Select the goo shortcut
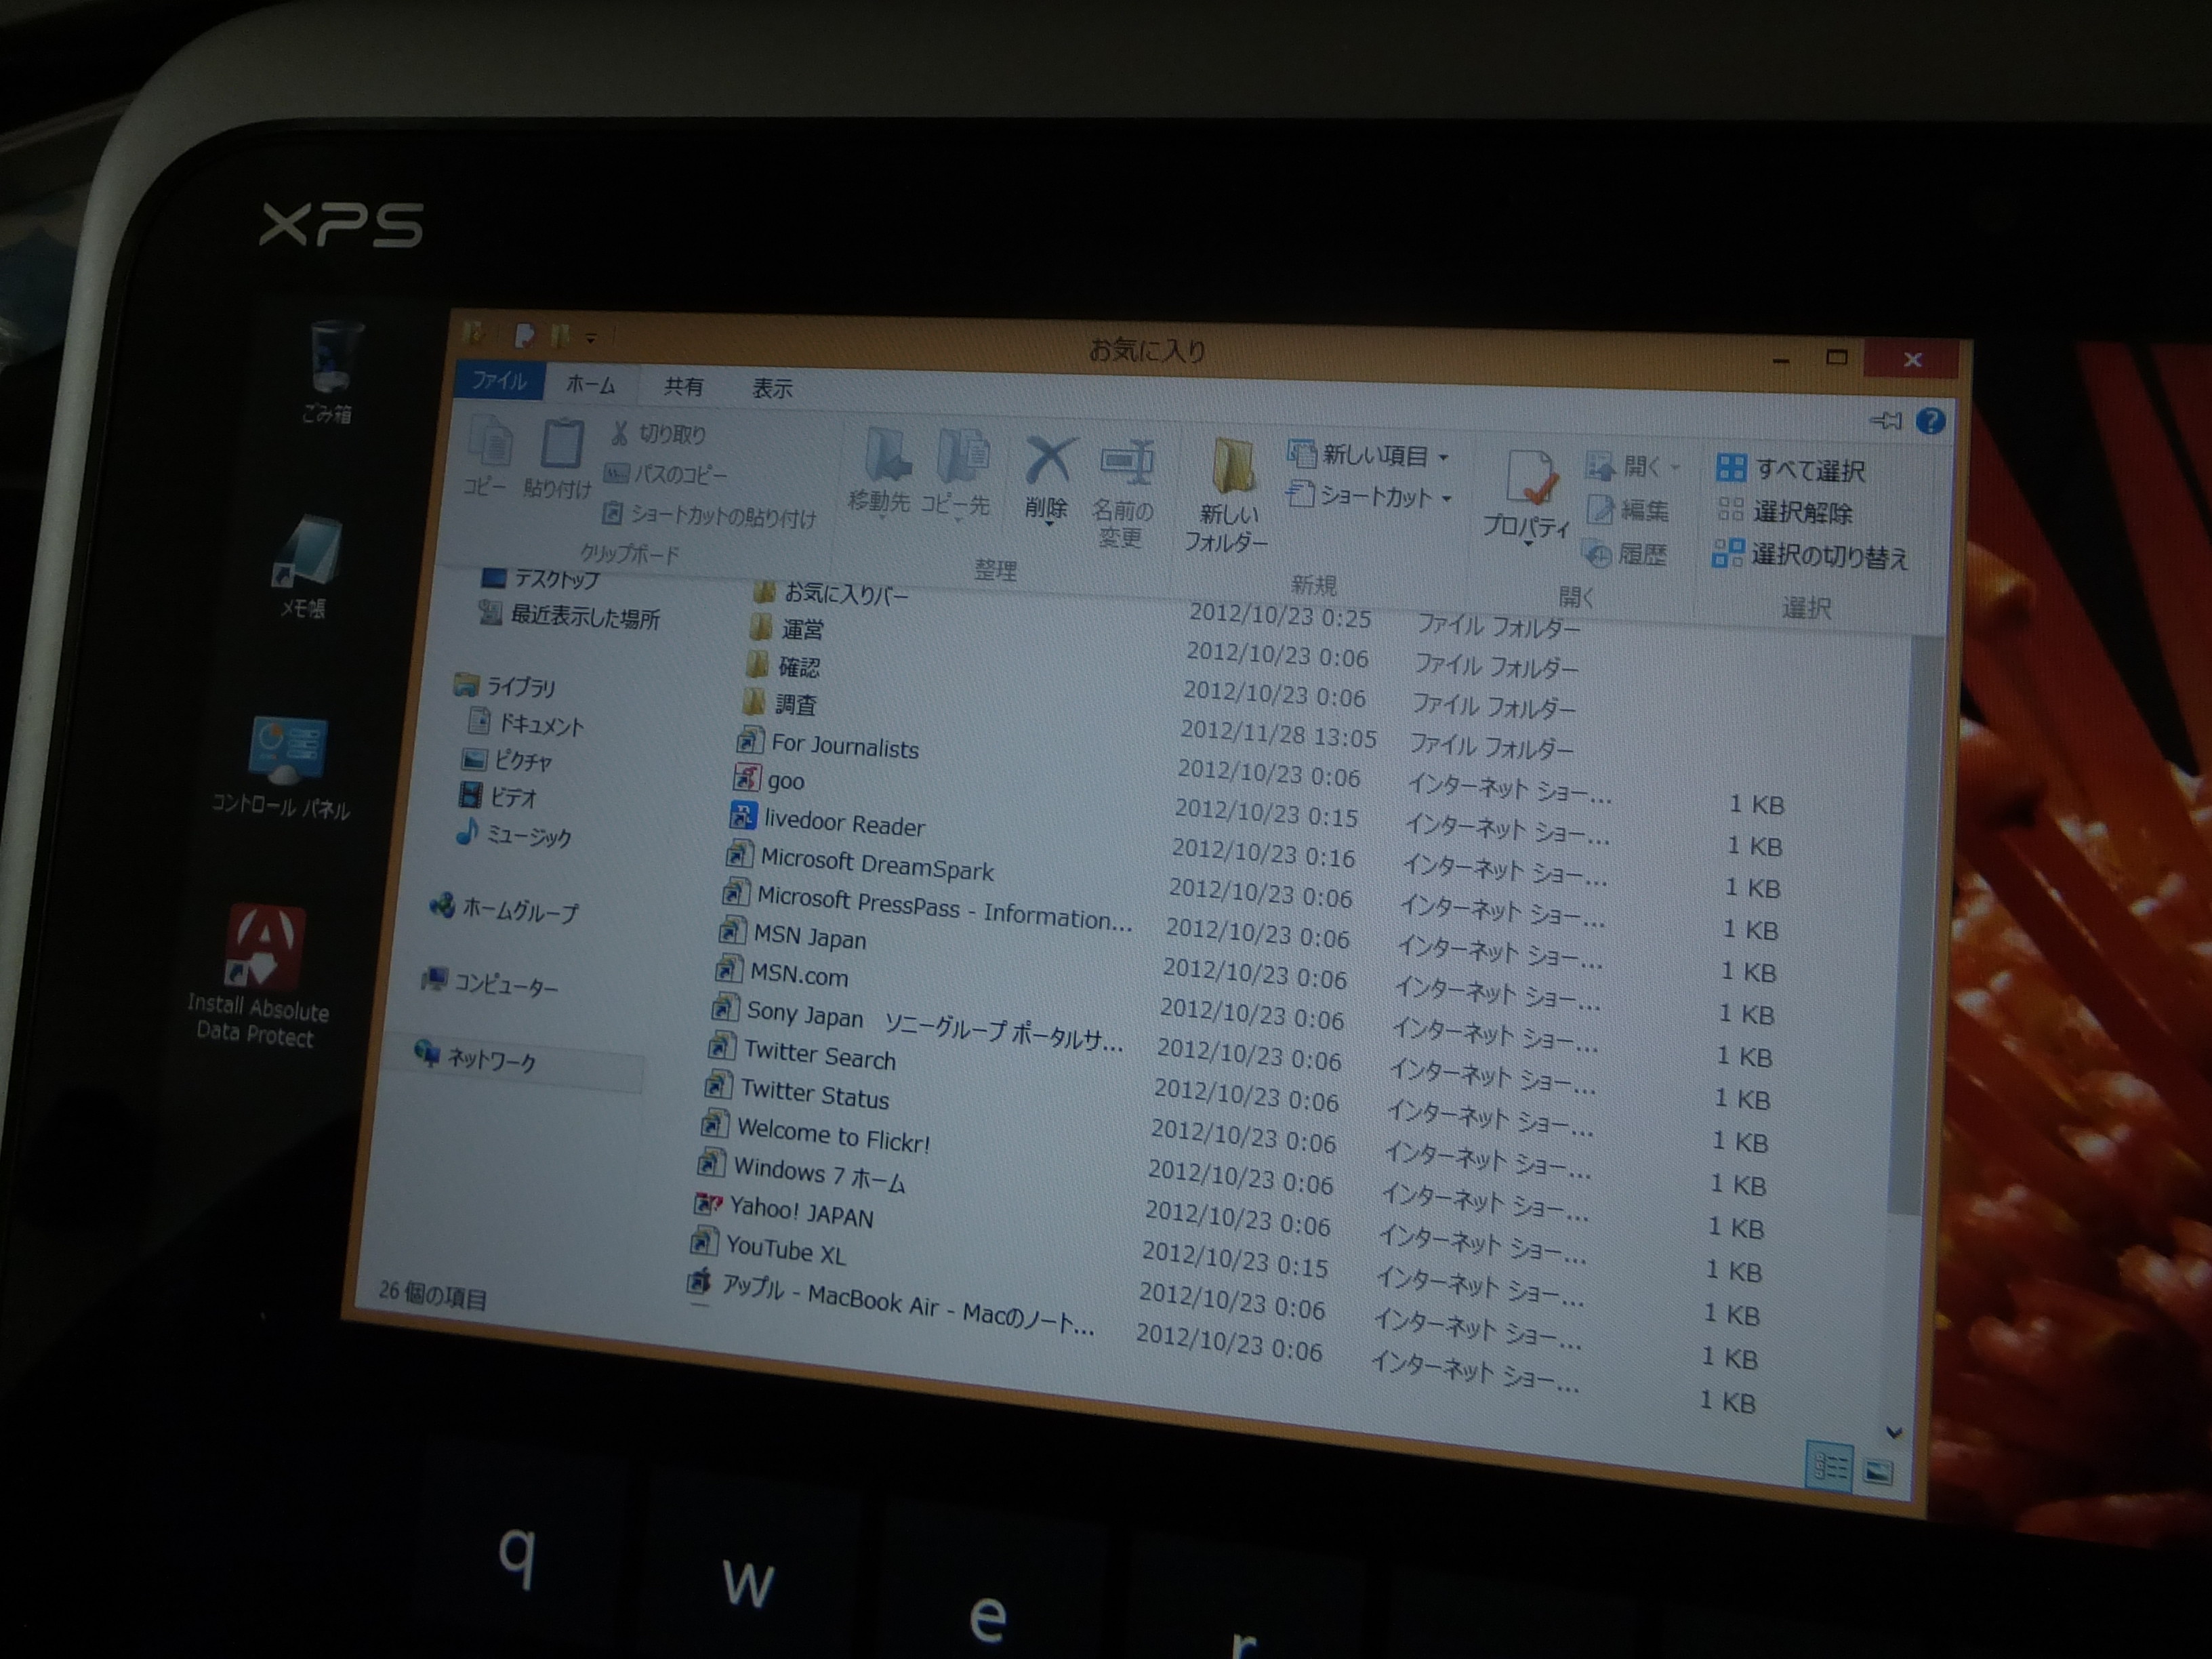Viewport: 2212px width, 1659px height. [x=768, y=779]
